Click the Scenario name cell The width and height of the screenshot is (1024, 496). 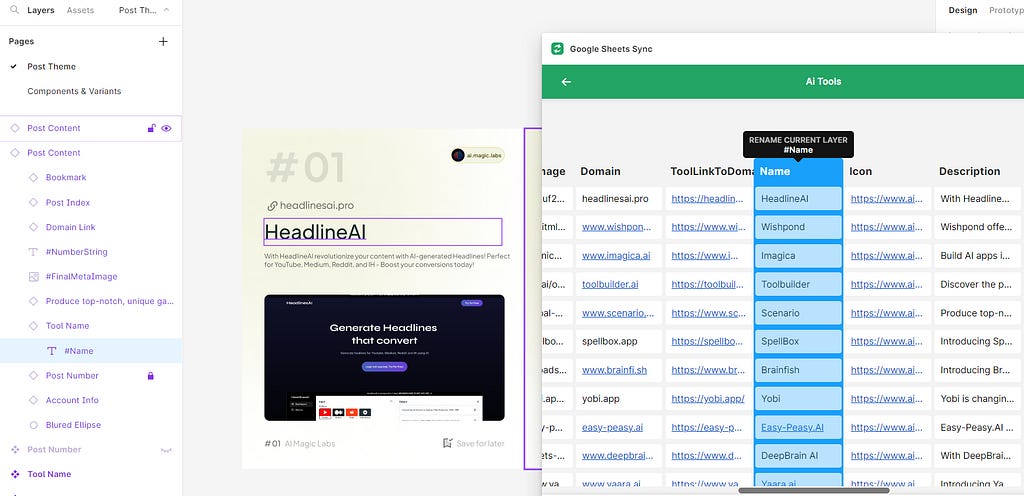[798, 313]
